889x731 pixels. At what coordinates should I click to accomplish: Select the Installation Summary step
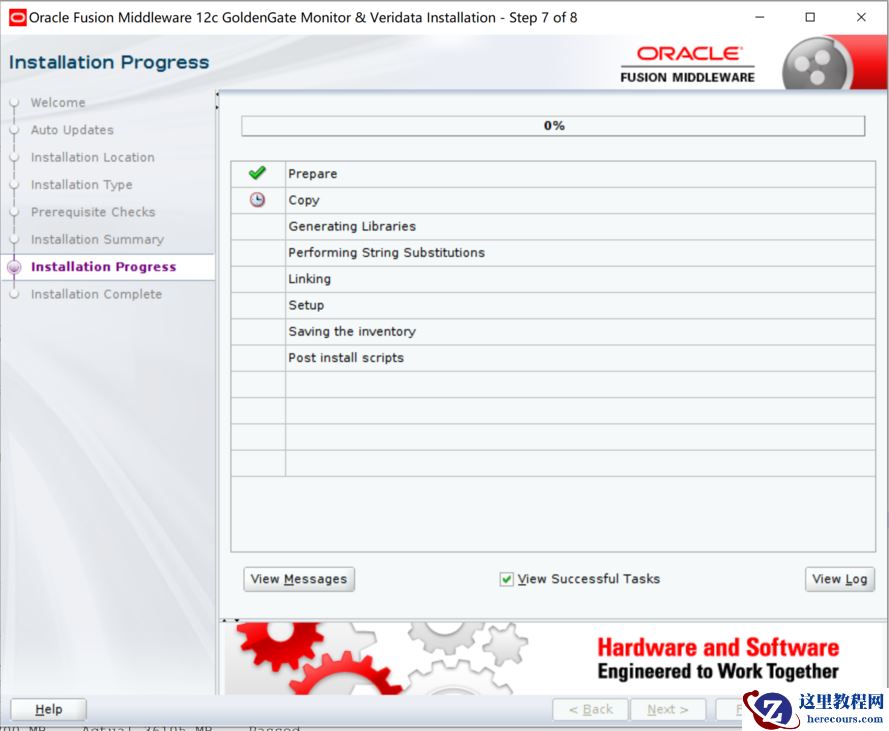tap(98, 239)
